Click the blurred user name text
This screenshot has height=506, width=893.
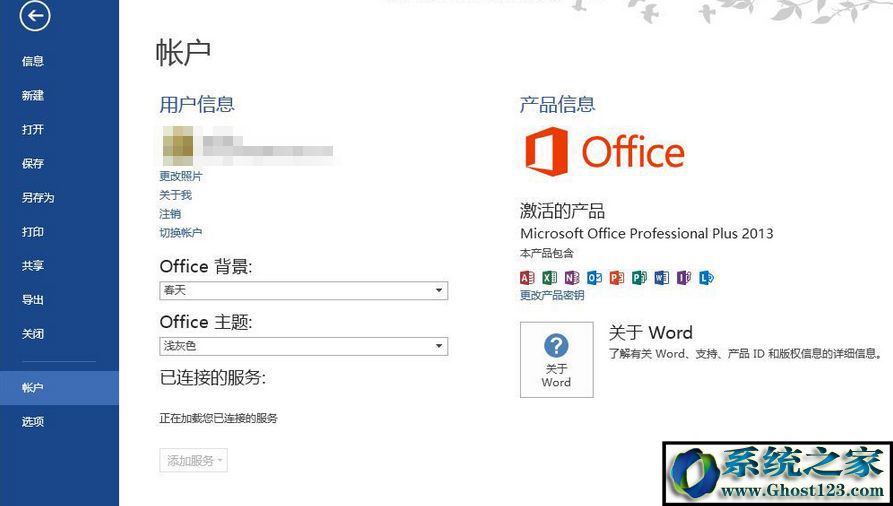(268, 147)
